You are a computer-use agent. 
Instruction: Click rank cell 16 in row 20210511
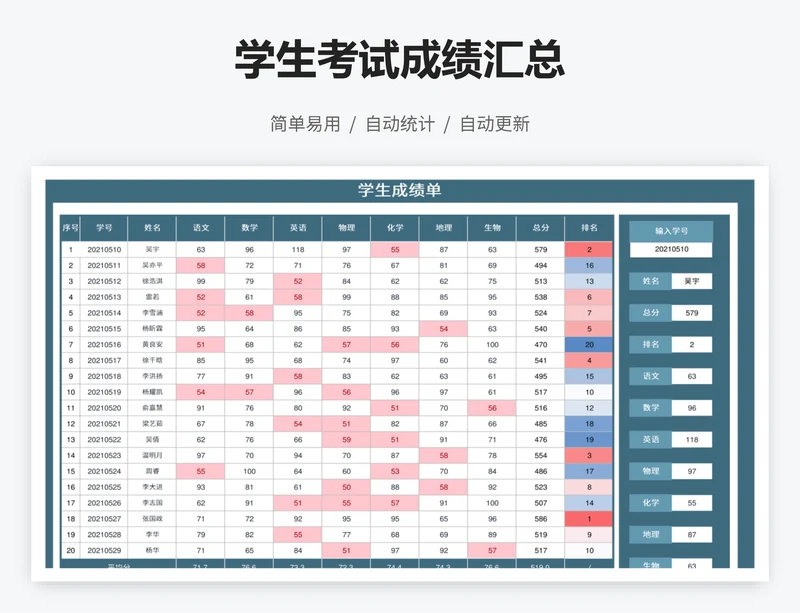[x=589, y=265]
